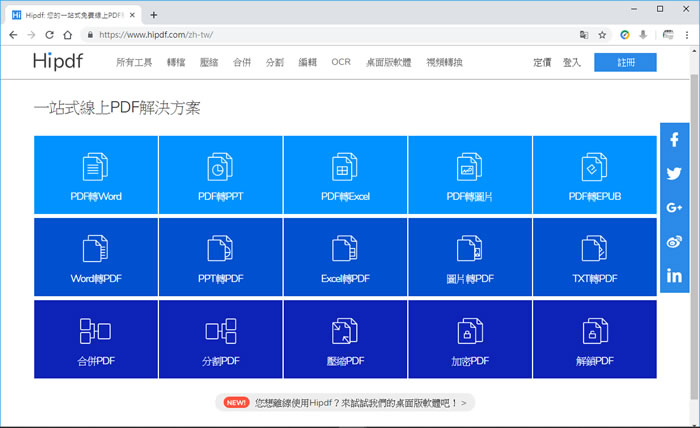The image size is (700, 428).
Task: Go to browser home page icon
Action: point(67,35)
